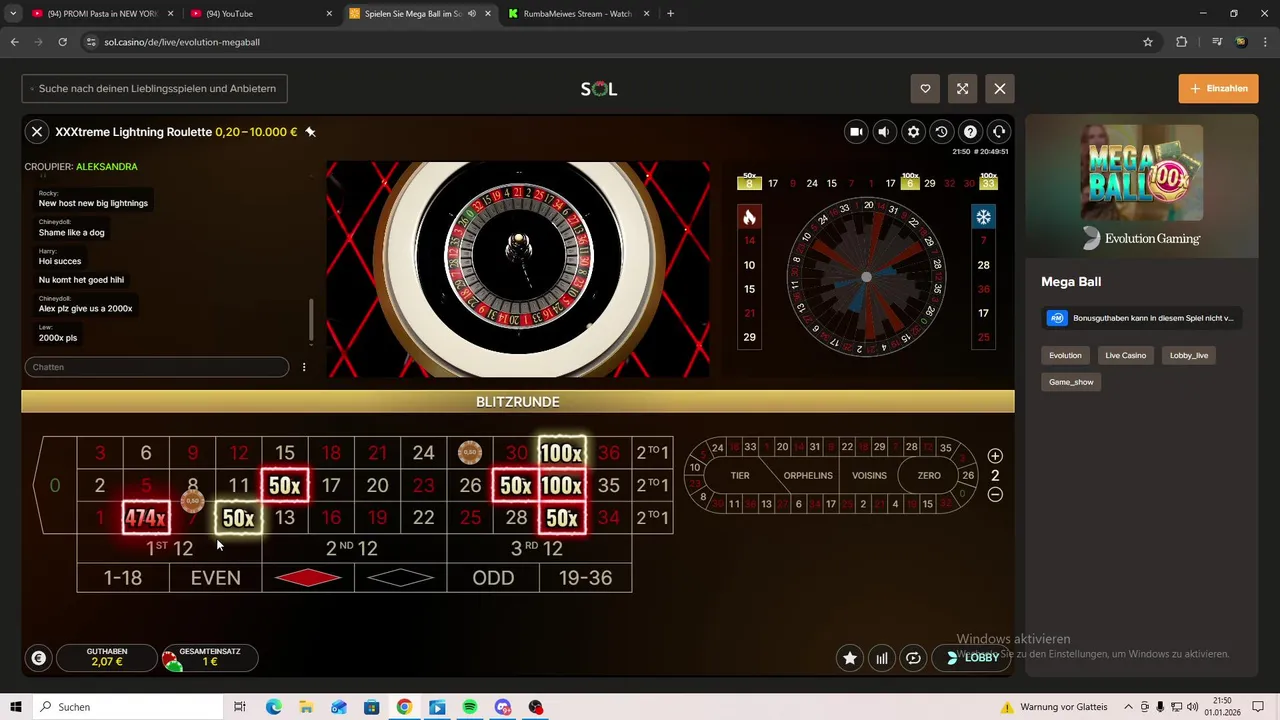Bet on 1-18 low numbers
The height and width of the screenshot is (720, 1280).
tap(123, 578)
